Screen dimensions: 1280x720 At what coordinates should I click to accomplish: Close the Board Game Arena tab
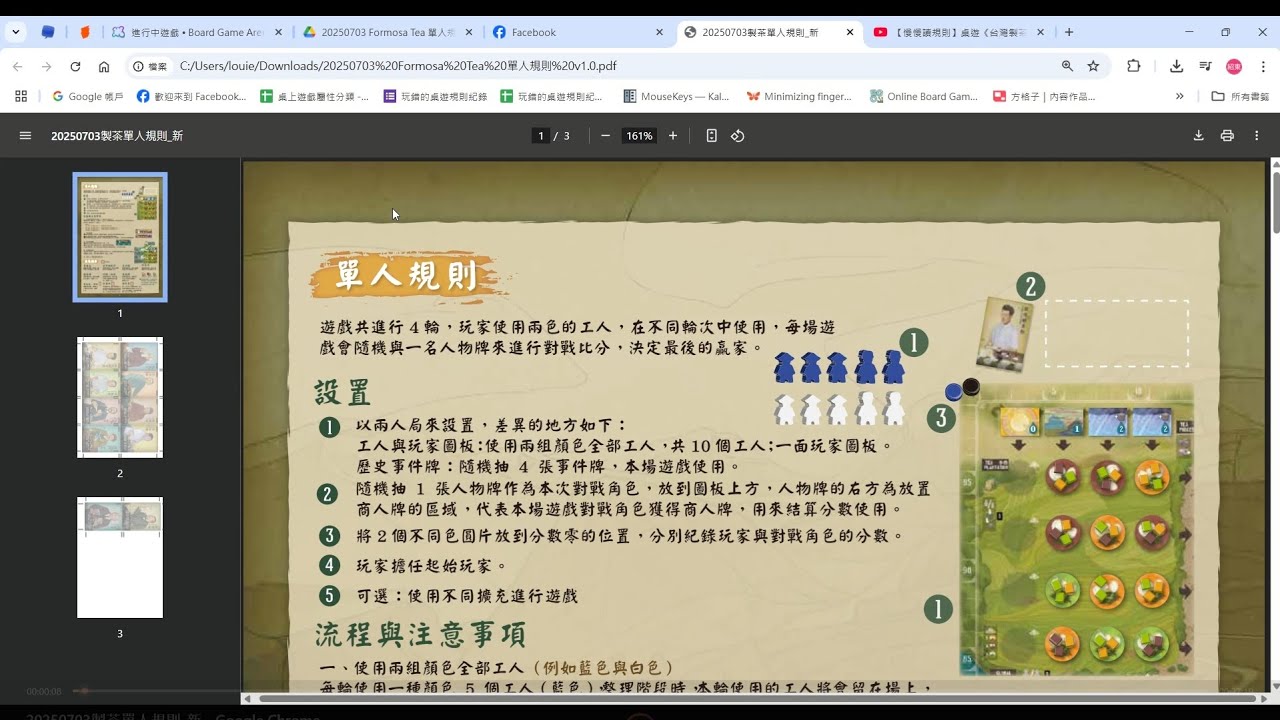tap(278, 32)
